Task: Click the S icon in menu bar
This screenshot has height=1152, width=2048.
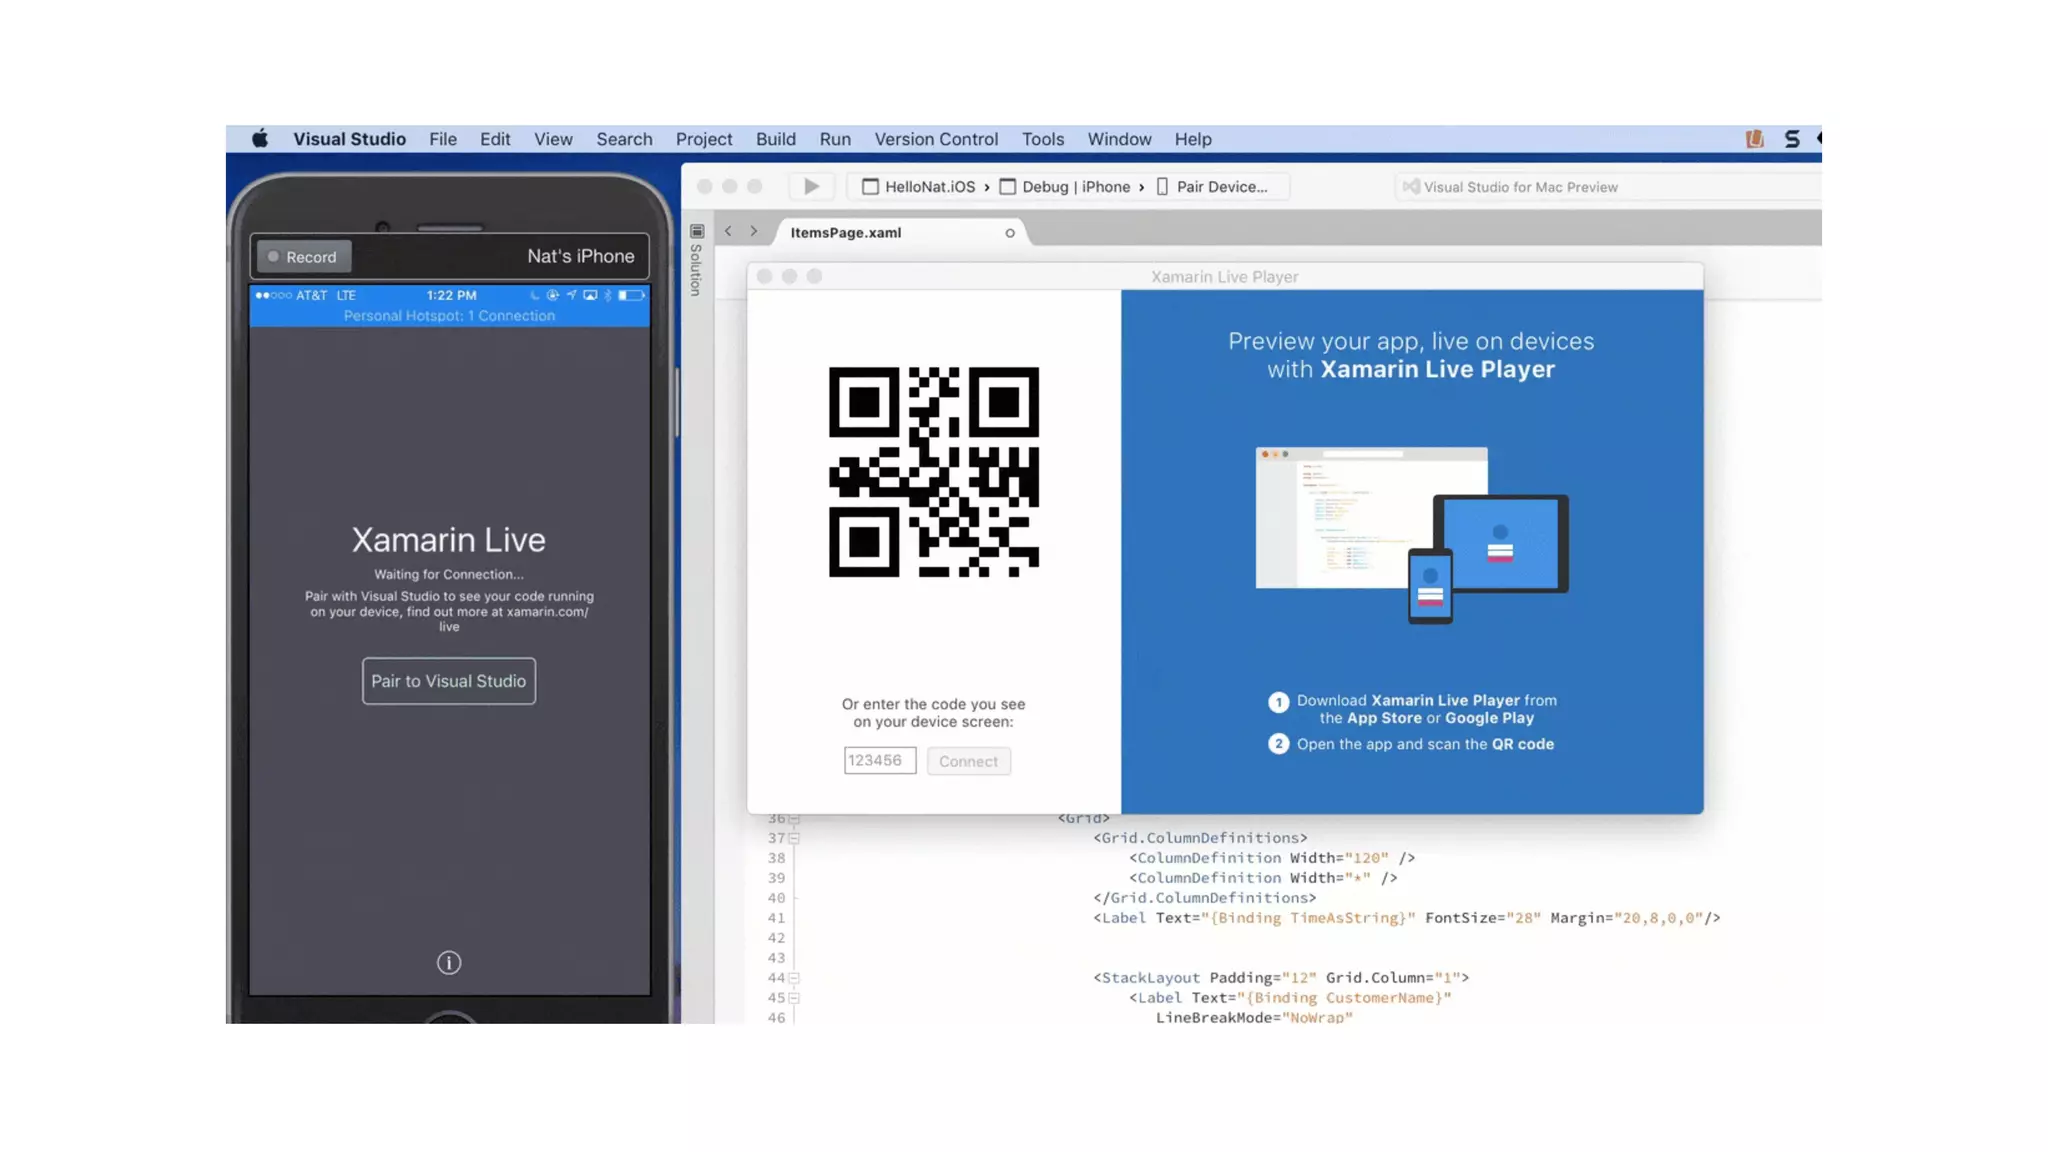Action: click(1792, 139)
